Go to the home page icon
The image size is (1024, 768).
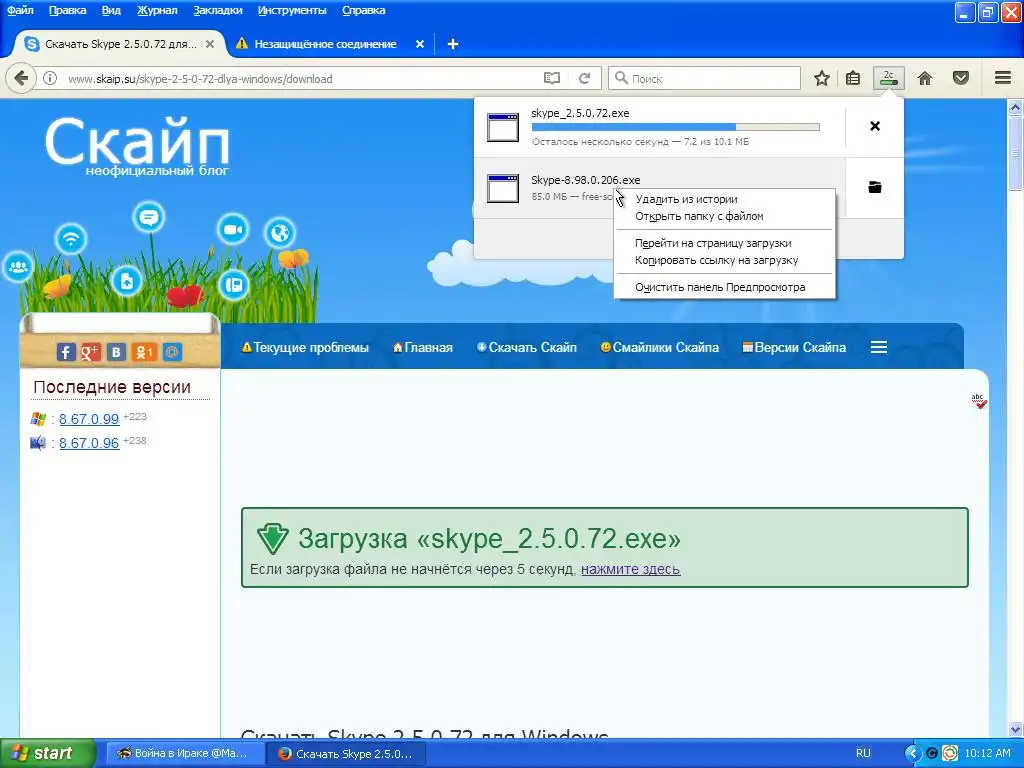pyautogui.click(x=925, y=78)
